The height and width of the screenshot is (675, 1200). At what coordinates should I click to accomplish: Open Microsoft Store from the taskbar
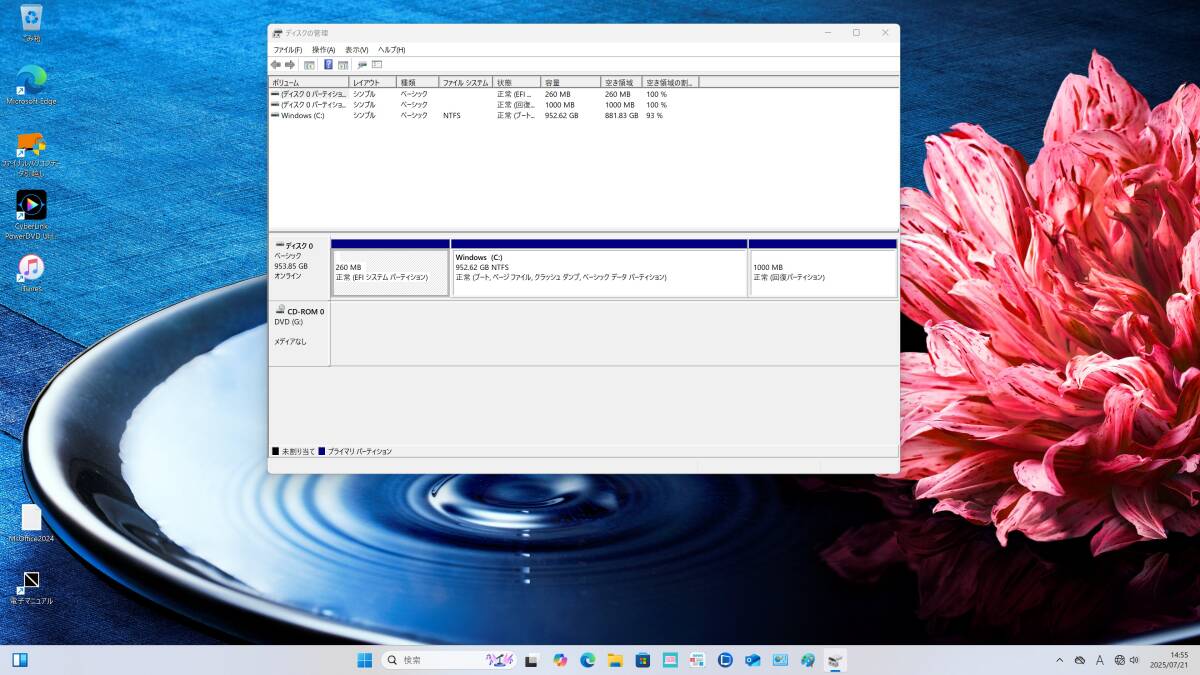[643, 660]
